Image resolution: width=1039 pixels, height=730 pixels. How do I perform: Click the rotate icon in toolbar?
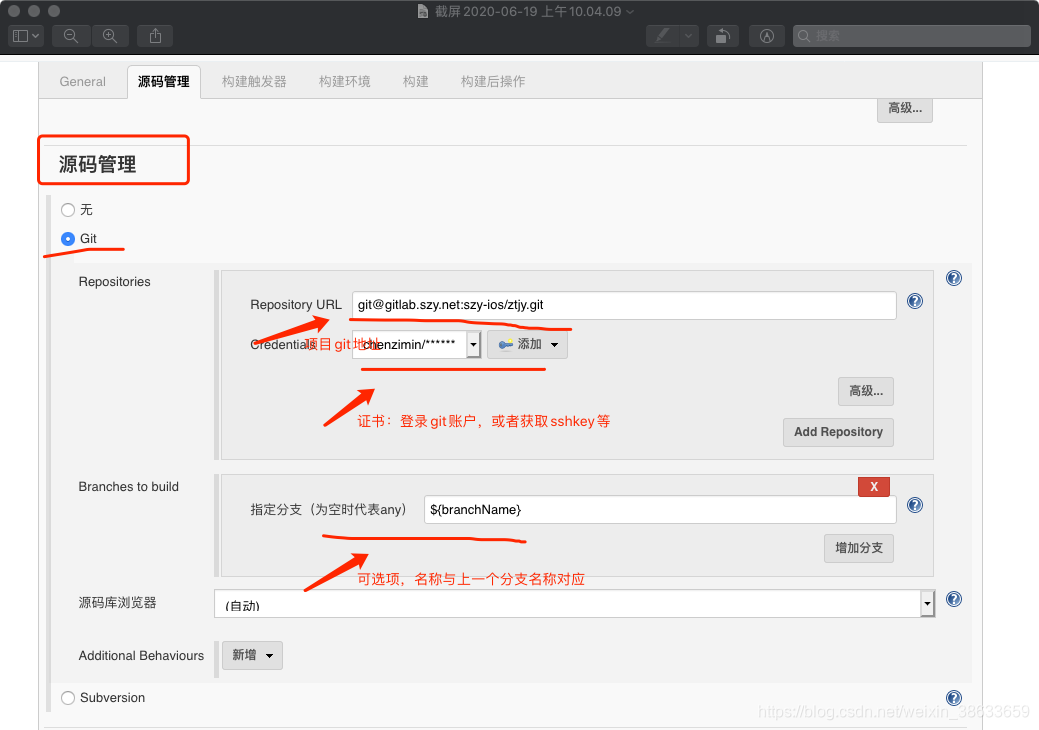tap(723, 36)
